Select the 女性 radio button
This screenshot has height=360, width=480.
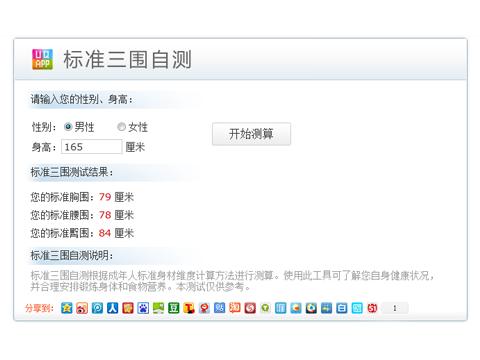point(121,127)
